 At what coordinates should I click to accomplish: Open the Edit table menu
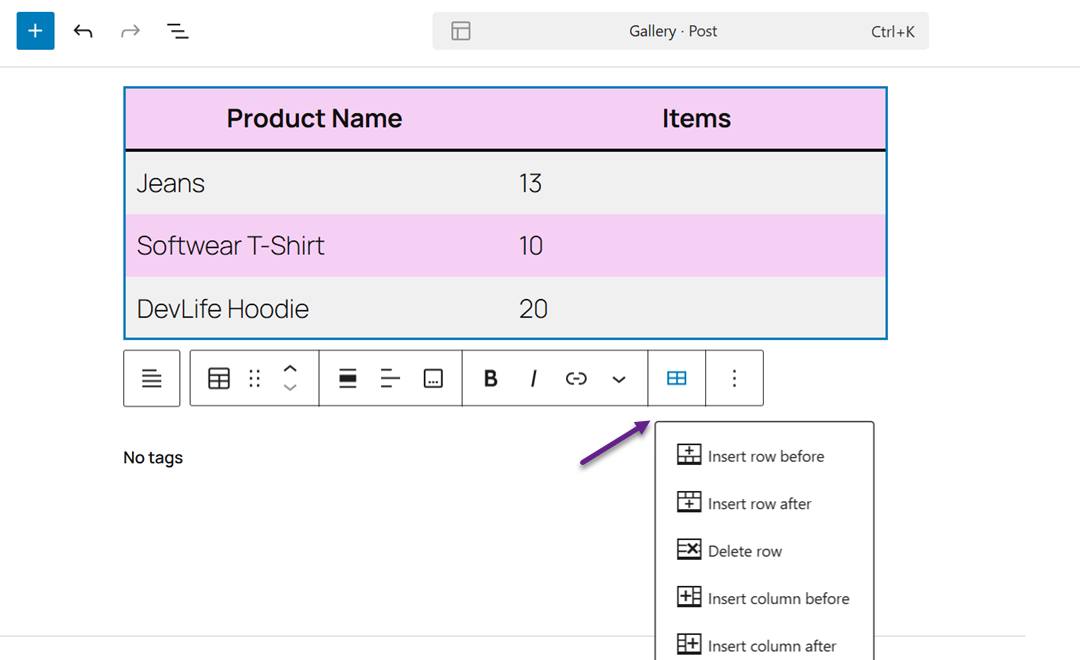click(677, 378)
